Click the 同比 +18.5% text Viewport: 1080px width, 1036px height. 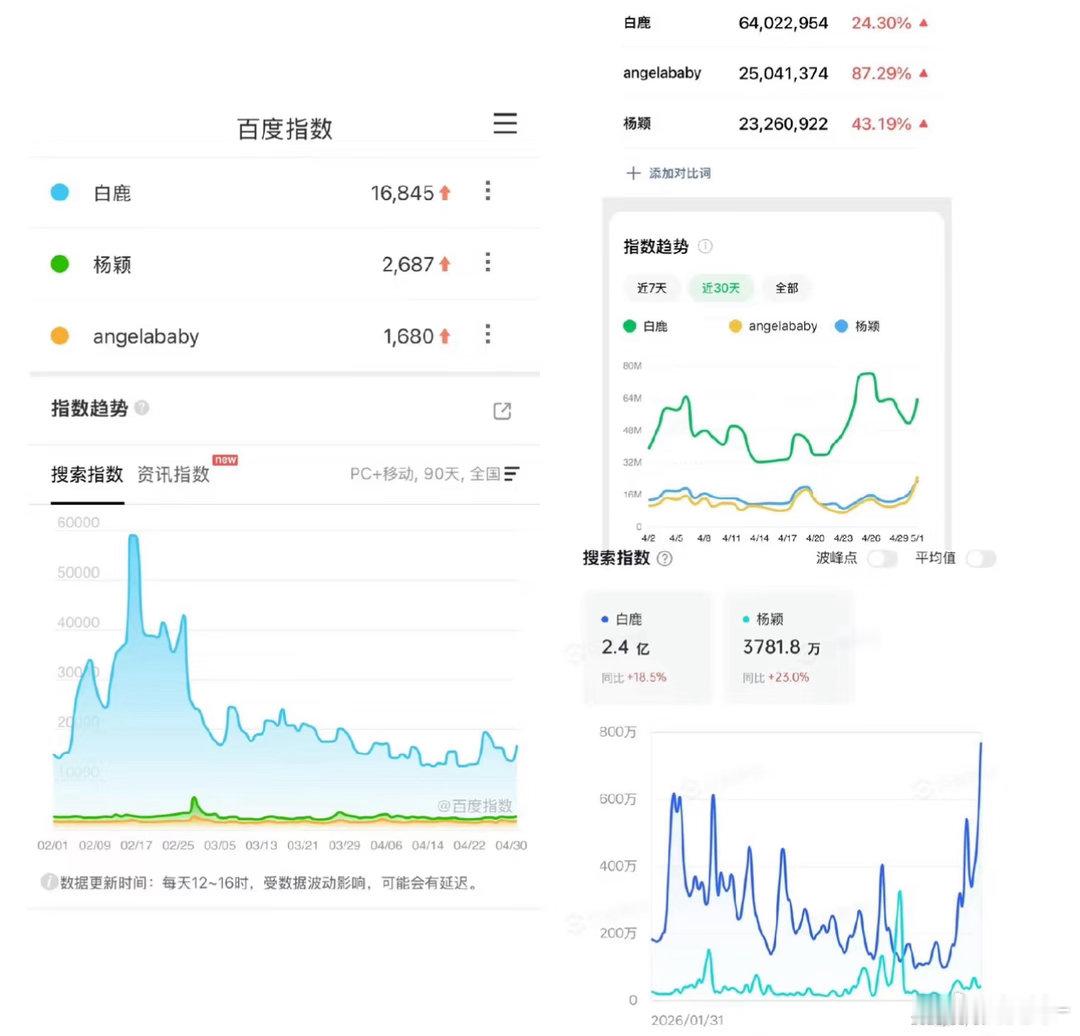pyautogui.click(x=634, y=678)
